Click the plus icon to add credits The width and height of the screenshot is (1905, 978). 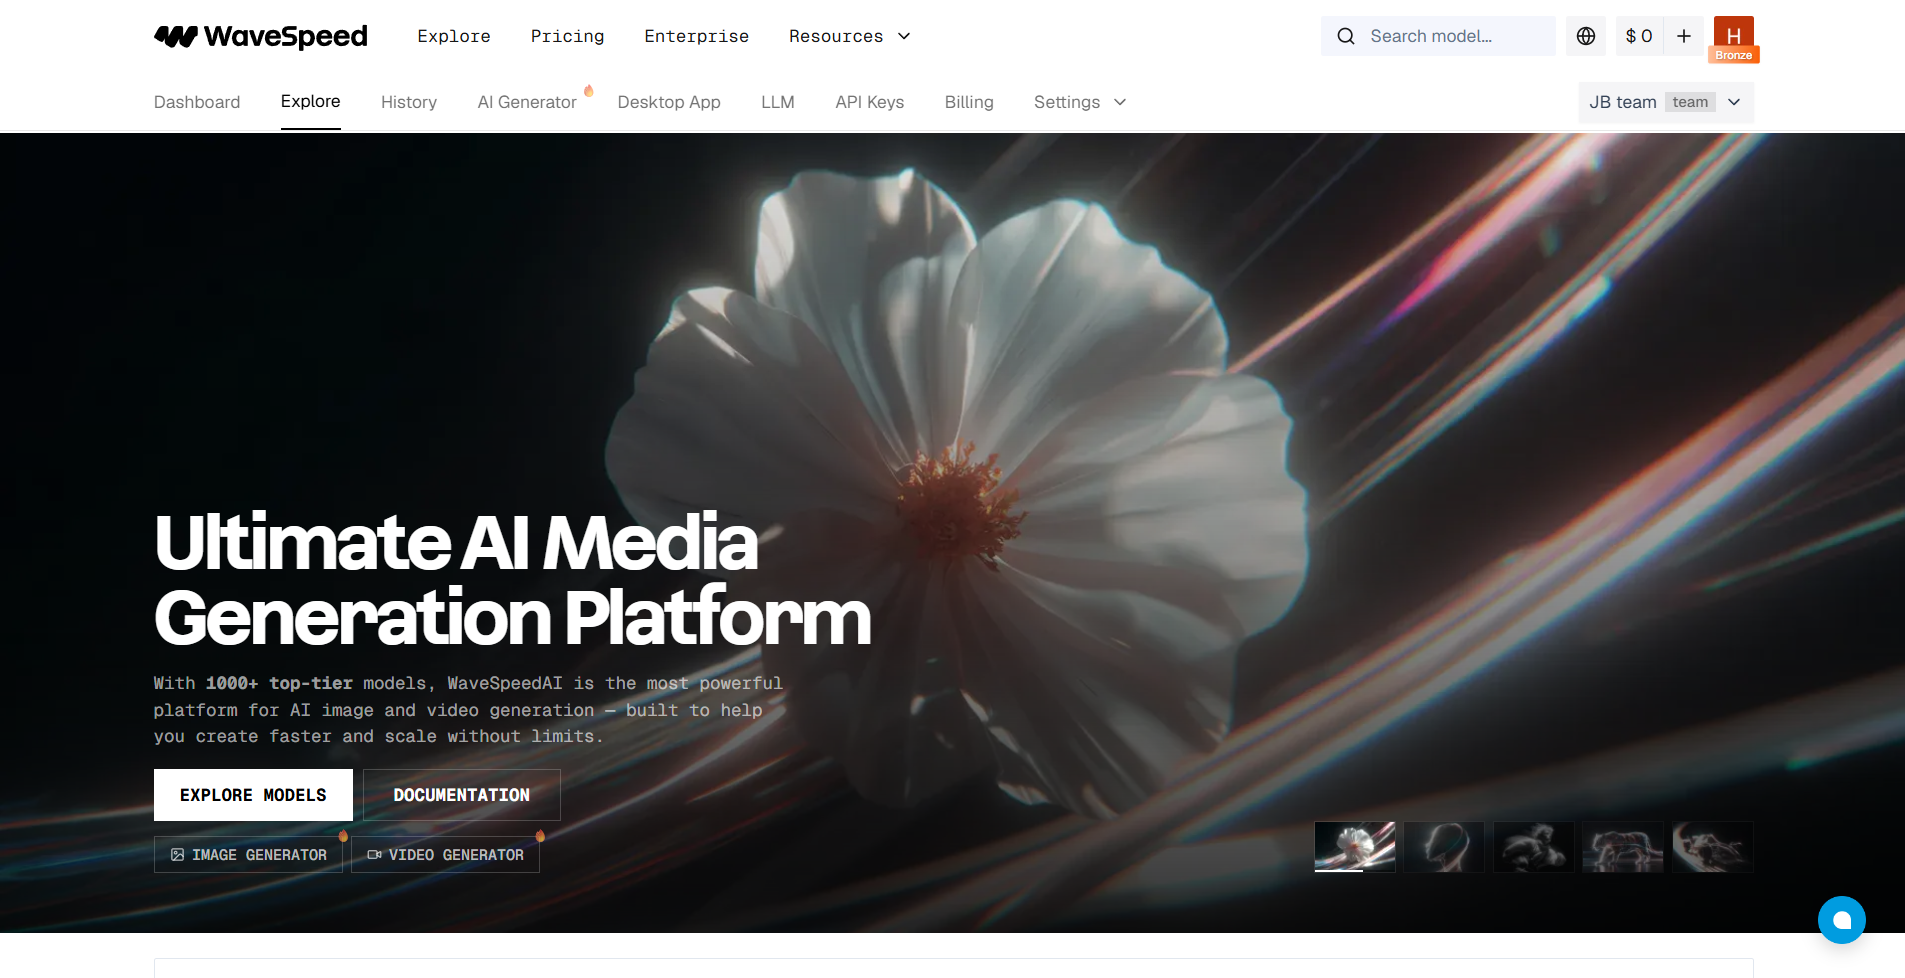1684,36
